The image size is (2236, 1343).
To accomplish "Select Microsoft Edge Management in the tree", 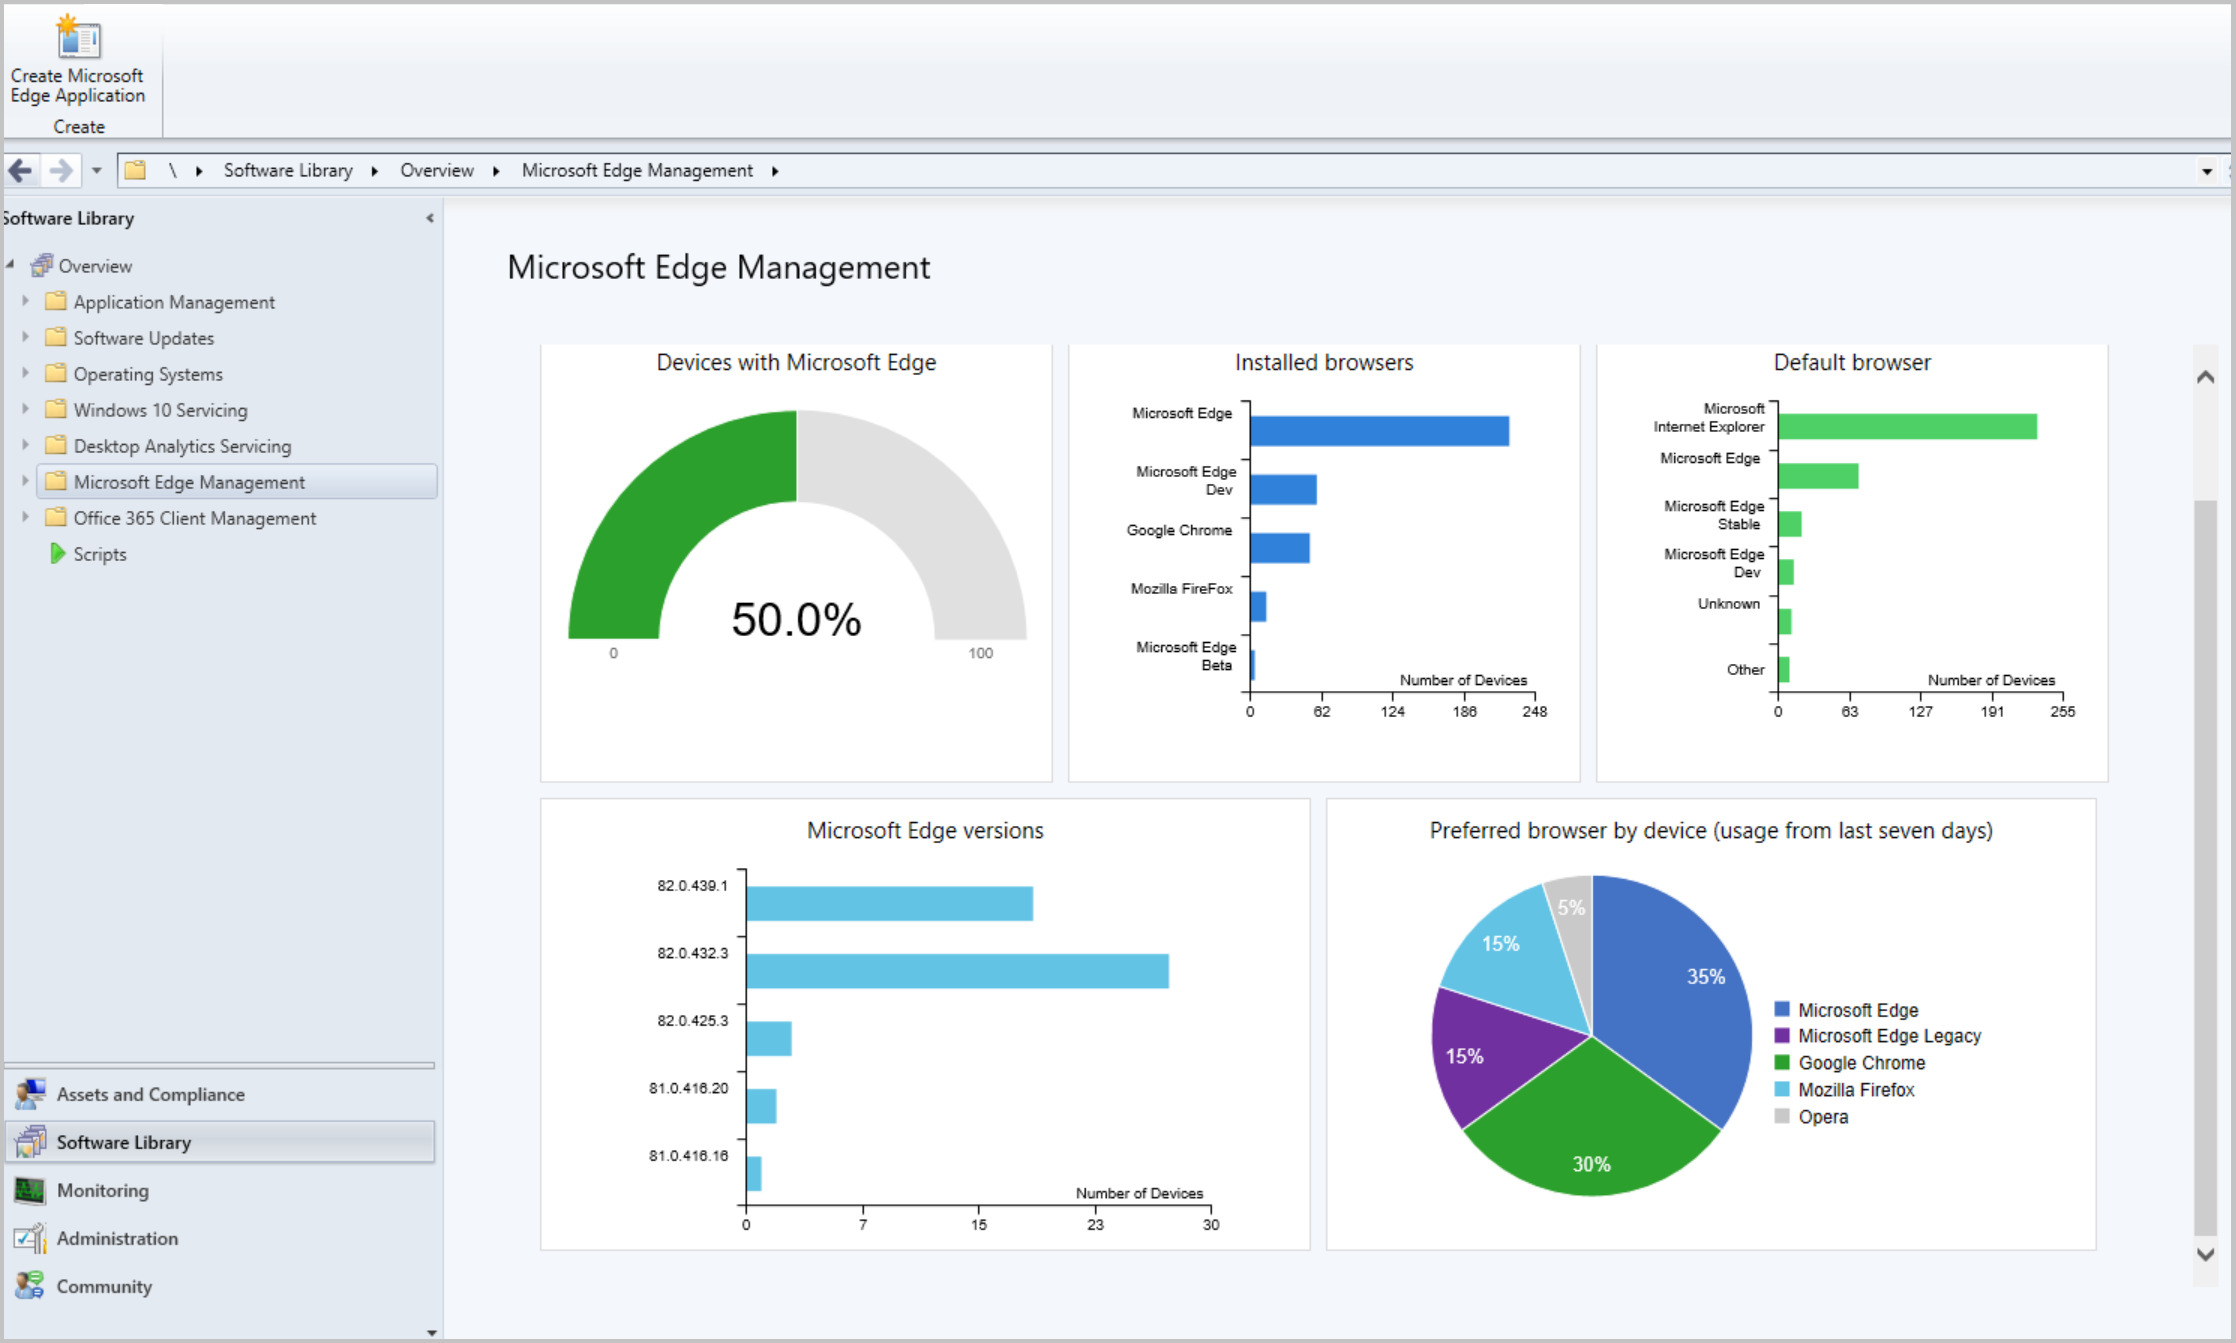I will pyautogui.click(x=189, y=481).
